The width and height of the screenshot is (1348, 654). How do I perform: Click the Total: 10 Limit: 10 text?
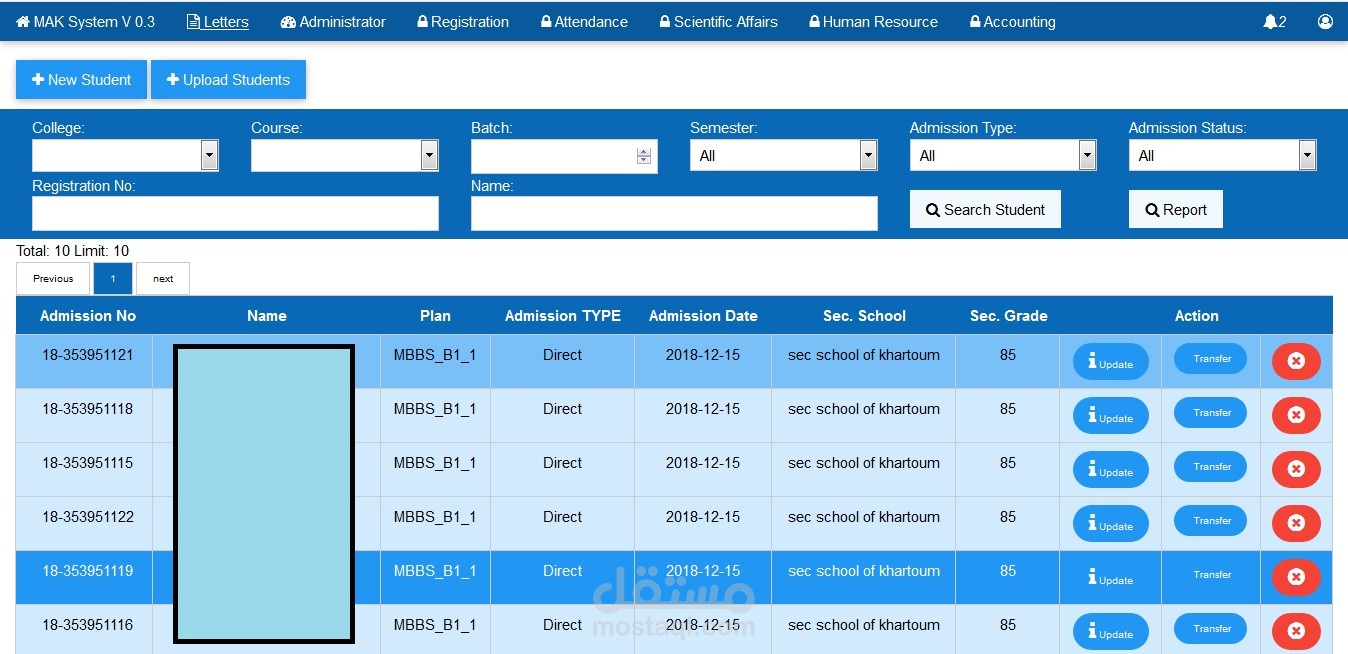(x=73, y=251)
